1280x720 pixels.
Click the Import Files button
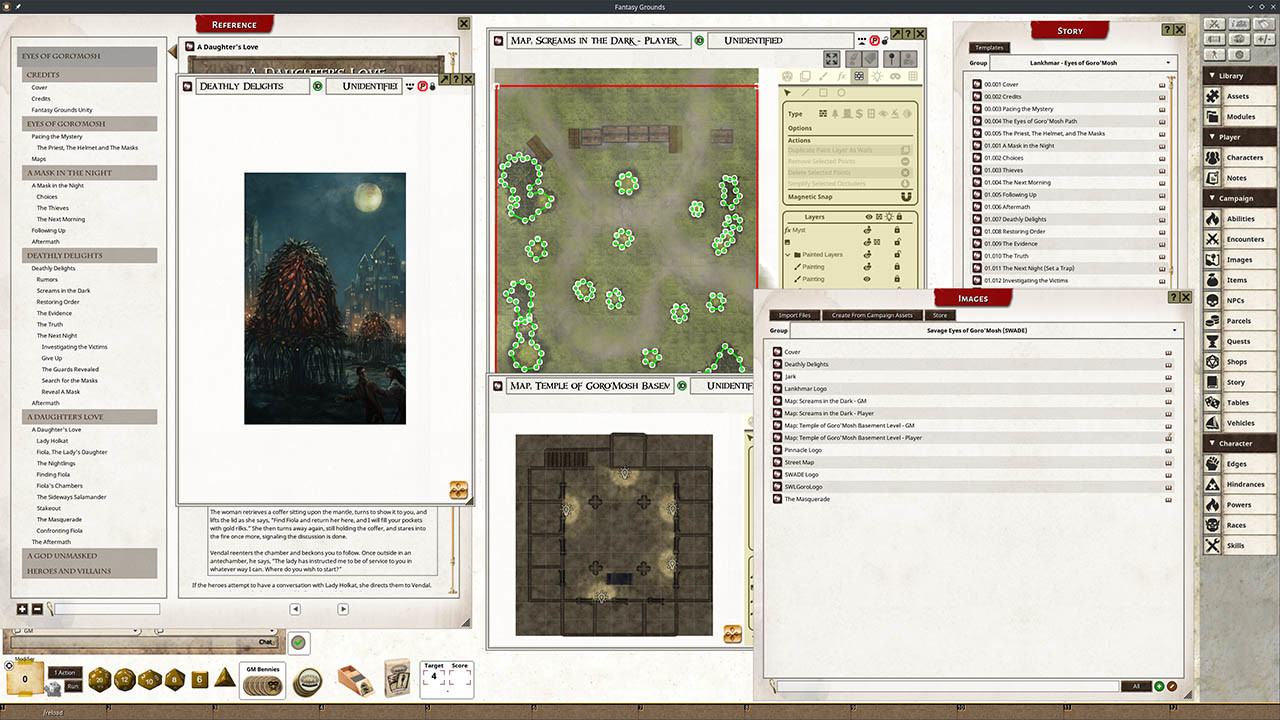coord(794,314)
